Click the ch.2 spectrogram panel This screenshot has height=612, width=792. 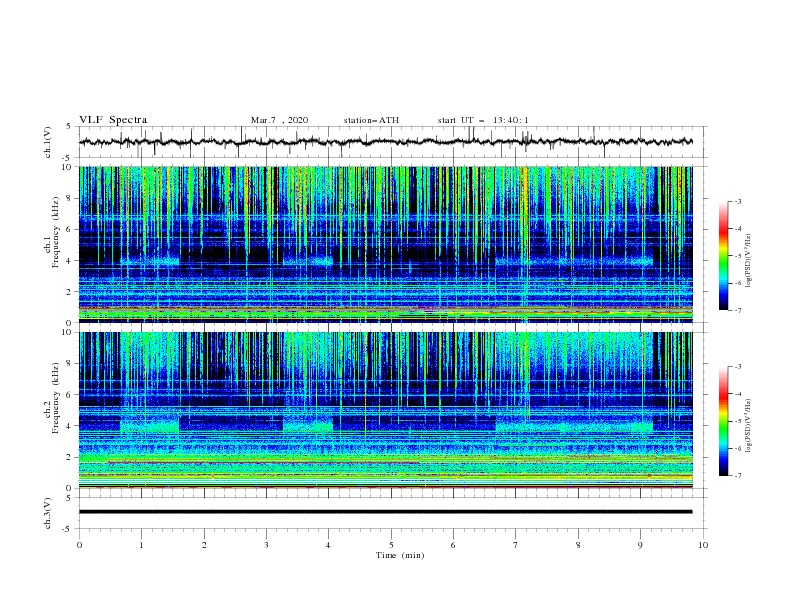pyautogui.click(x=386, y=410)
